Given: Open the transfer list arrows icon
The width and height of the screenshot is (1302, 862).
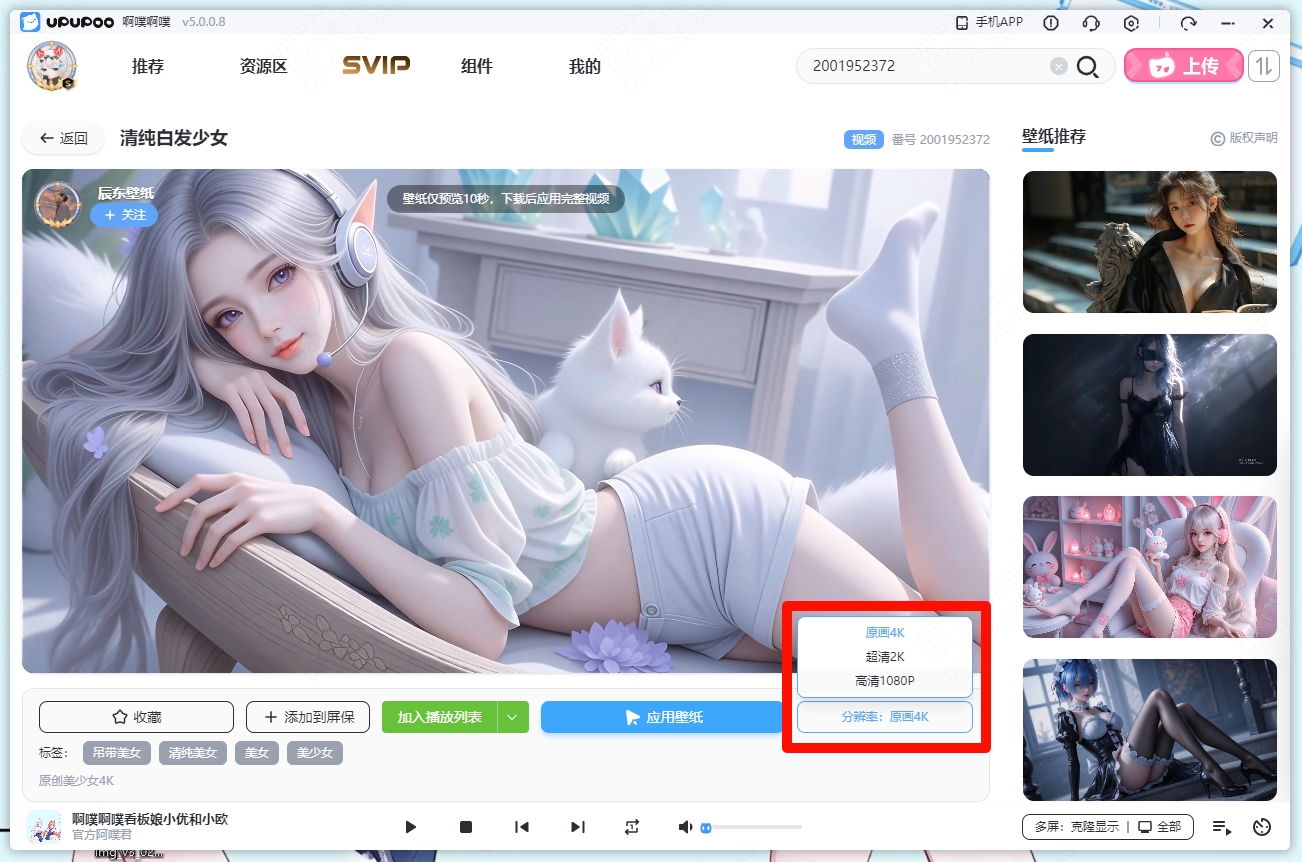Looking at the screenshot, I should tap(1264, 66).
